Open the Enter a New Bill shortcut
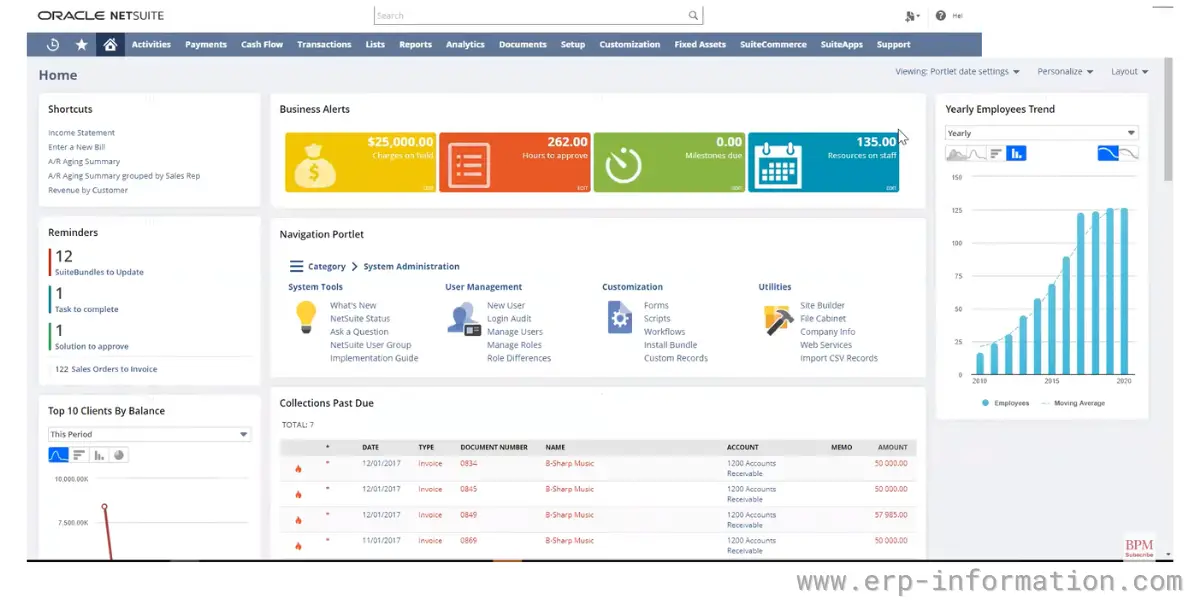 tap(77, 147)
